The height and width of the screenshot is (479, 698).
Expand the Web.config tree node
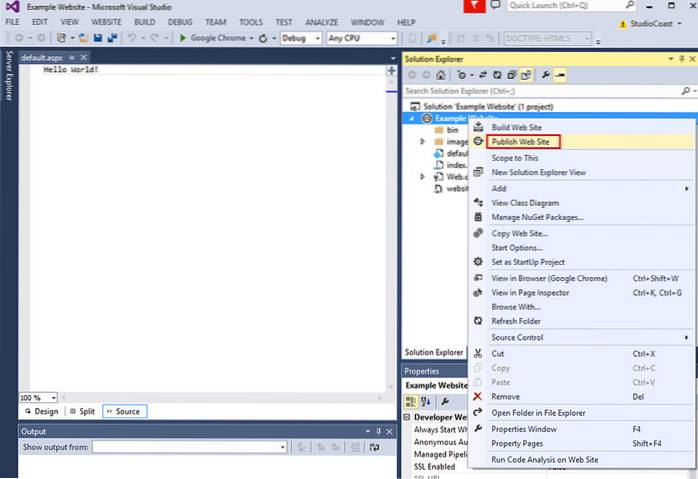[423, 176]
